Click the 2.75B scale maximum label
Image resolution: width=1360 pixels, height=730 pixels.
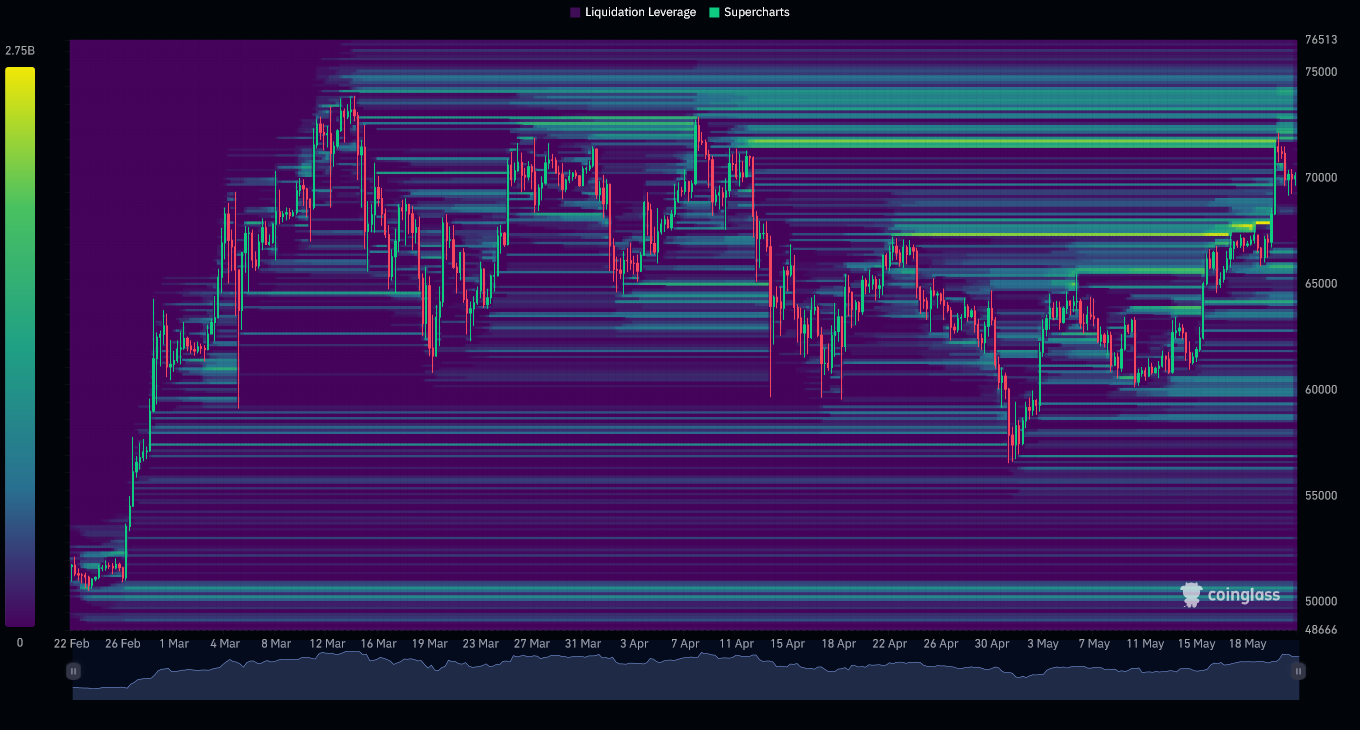(20, 51)
